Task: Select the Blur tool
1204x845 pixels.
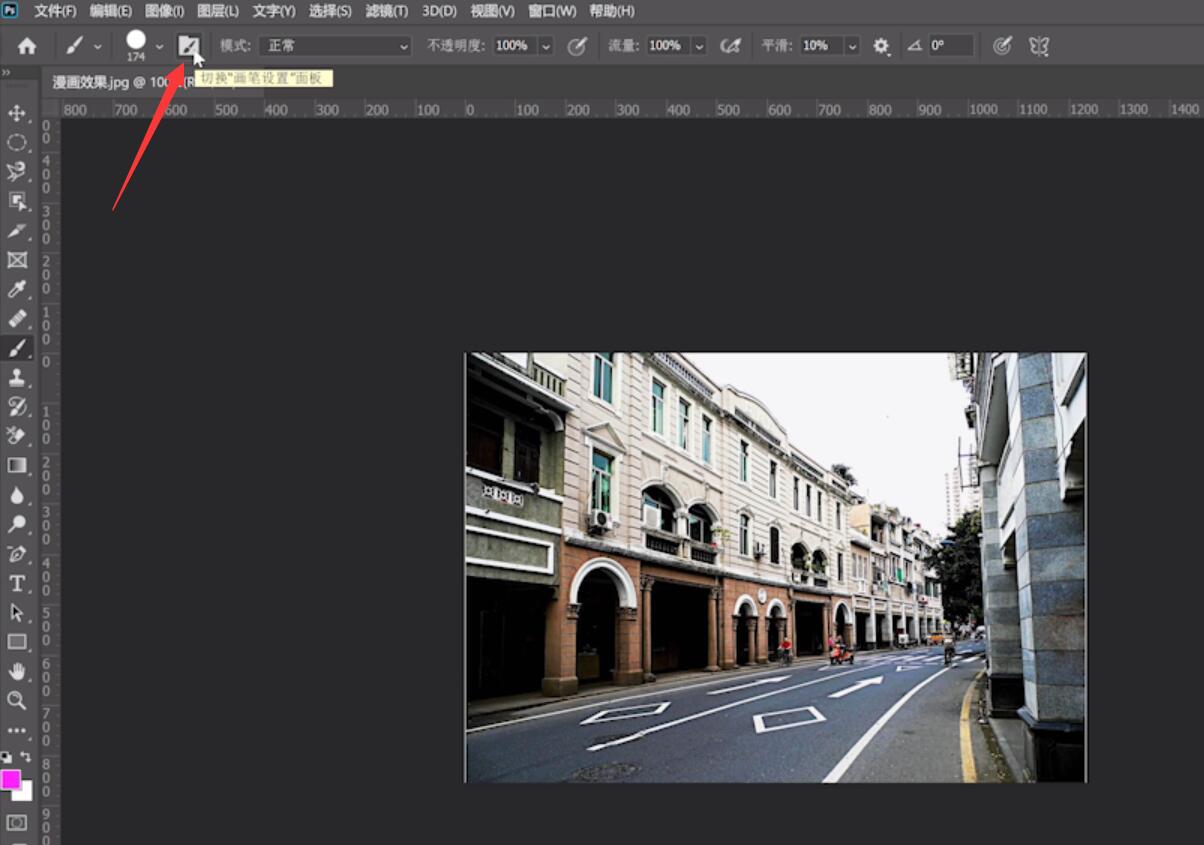Action: (x=17, y=495)
